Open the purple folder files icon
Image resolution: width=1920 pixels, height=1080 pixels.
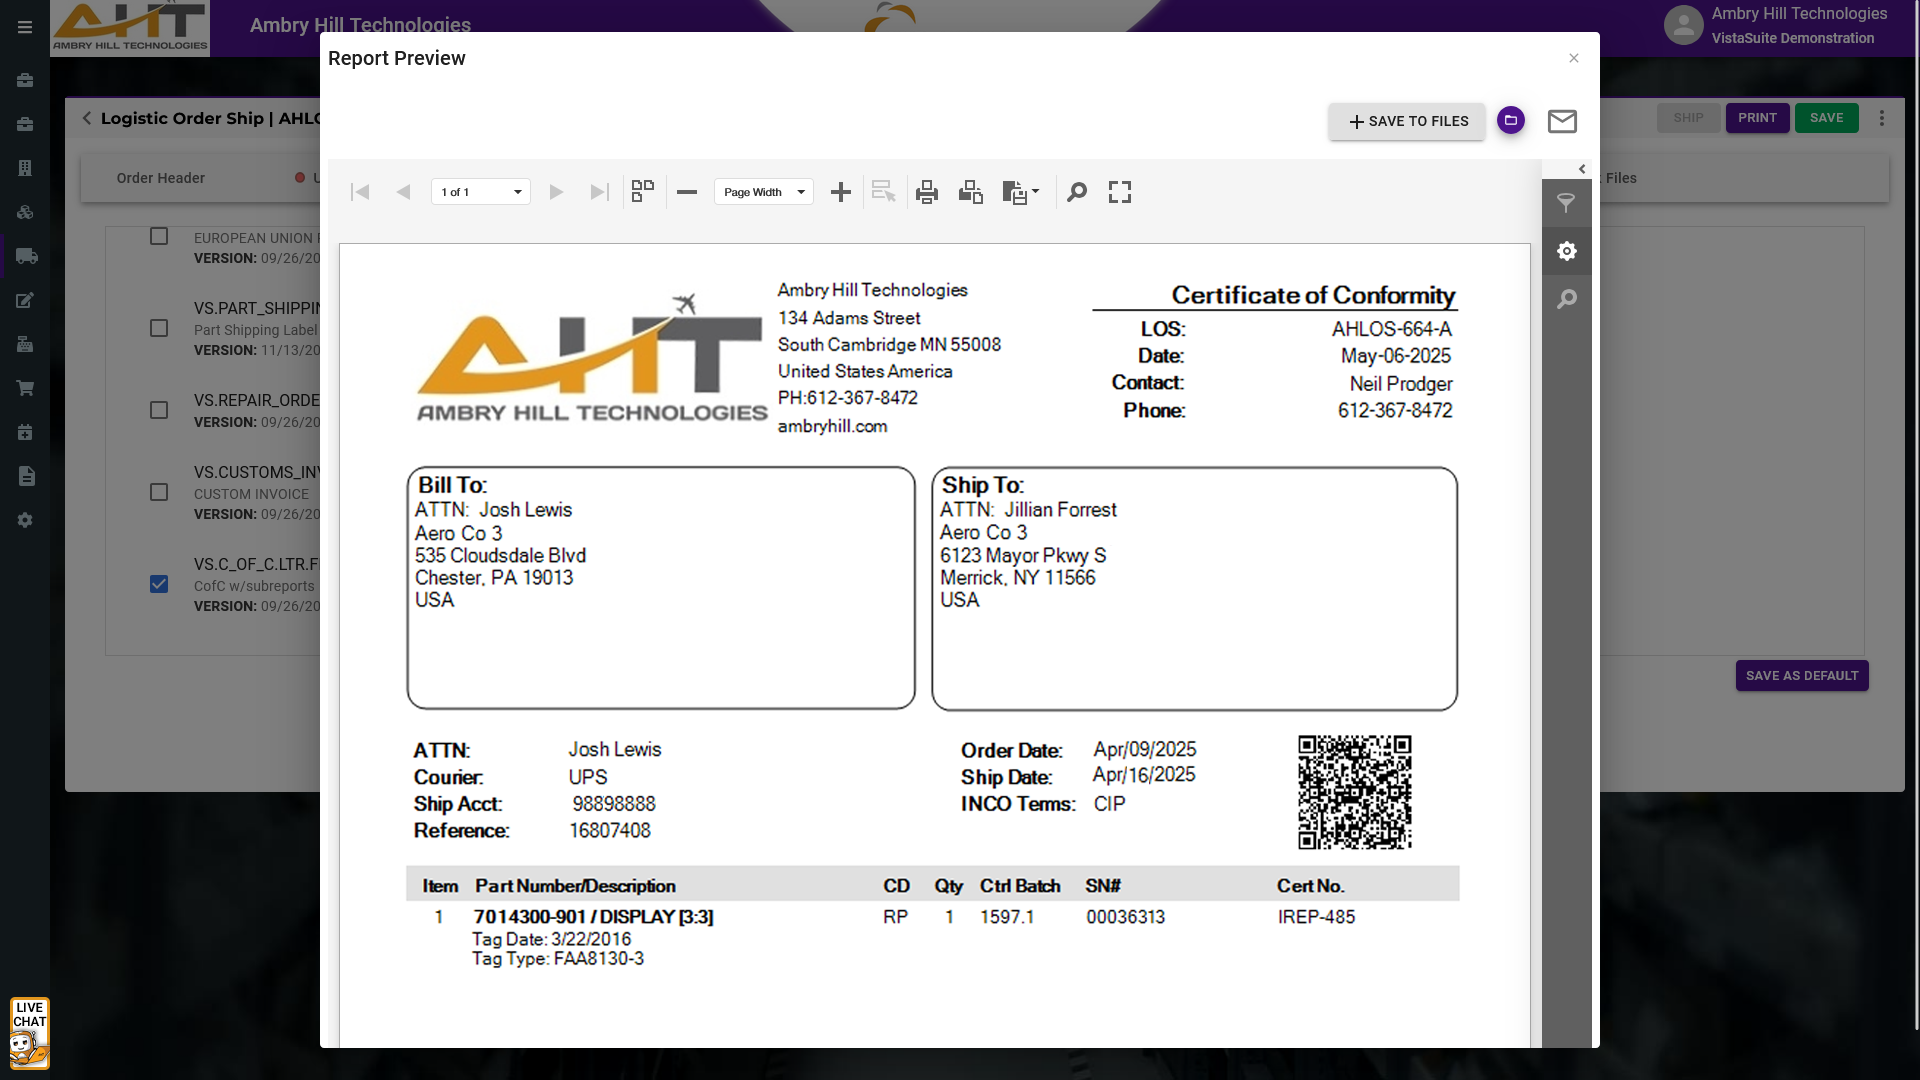tap(1510, 120)
